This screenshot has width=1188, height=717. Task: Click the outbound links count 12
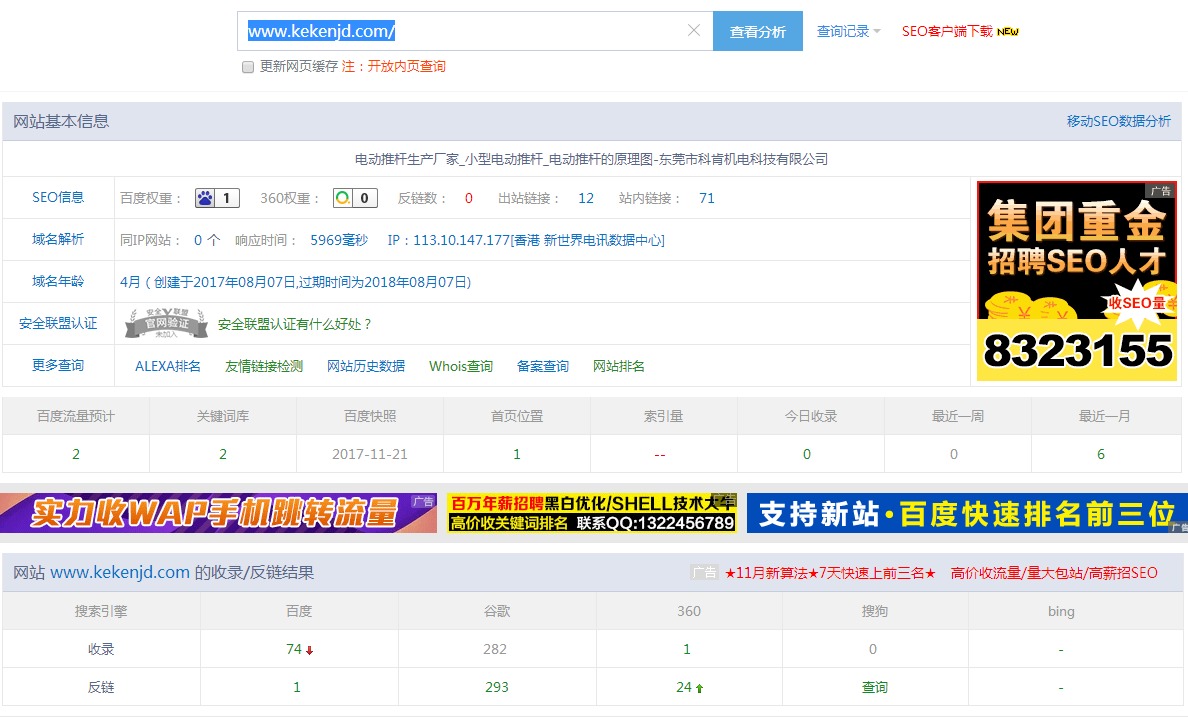[x=586, y=198]
